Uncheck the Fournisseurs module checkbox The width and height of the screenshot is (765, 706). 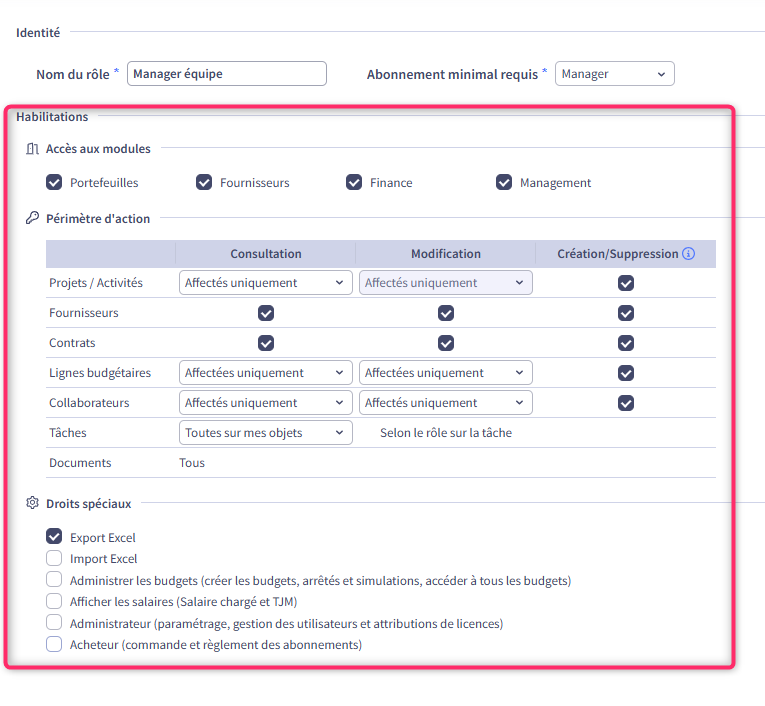pos(204,182)
